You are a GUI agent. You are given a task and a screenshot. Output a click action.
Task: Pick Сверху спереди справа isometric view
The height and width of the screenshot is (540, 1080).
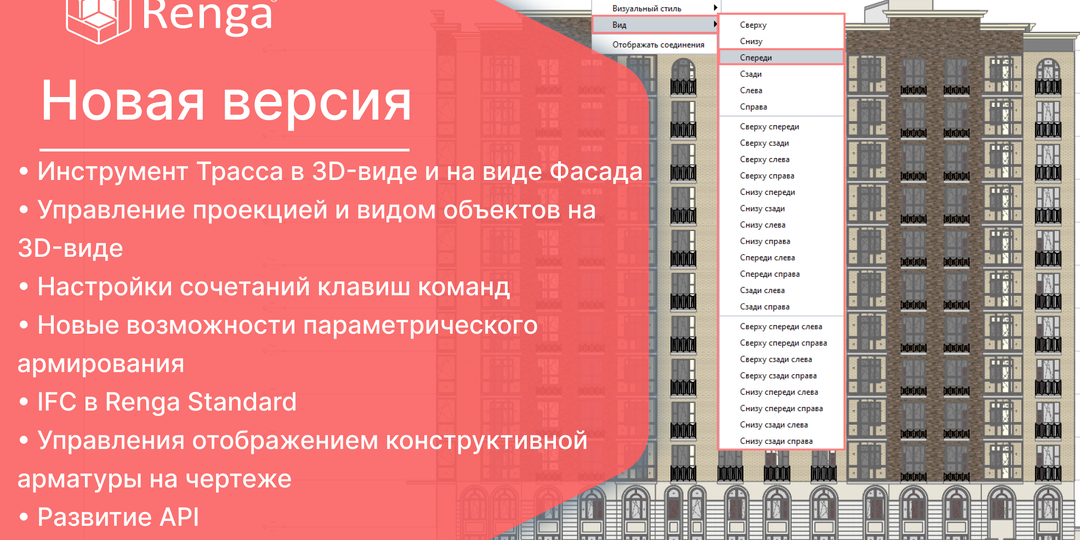pyautogui.click(x=781, y=343)
